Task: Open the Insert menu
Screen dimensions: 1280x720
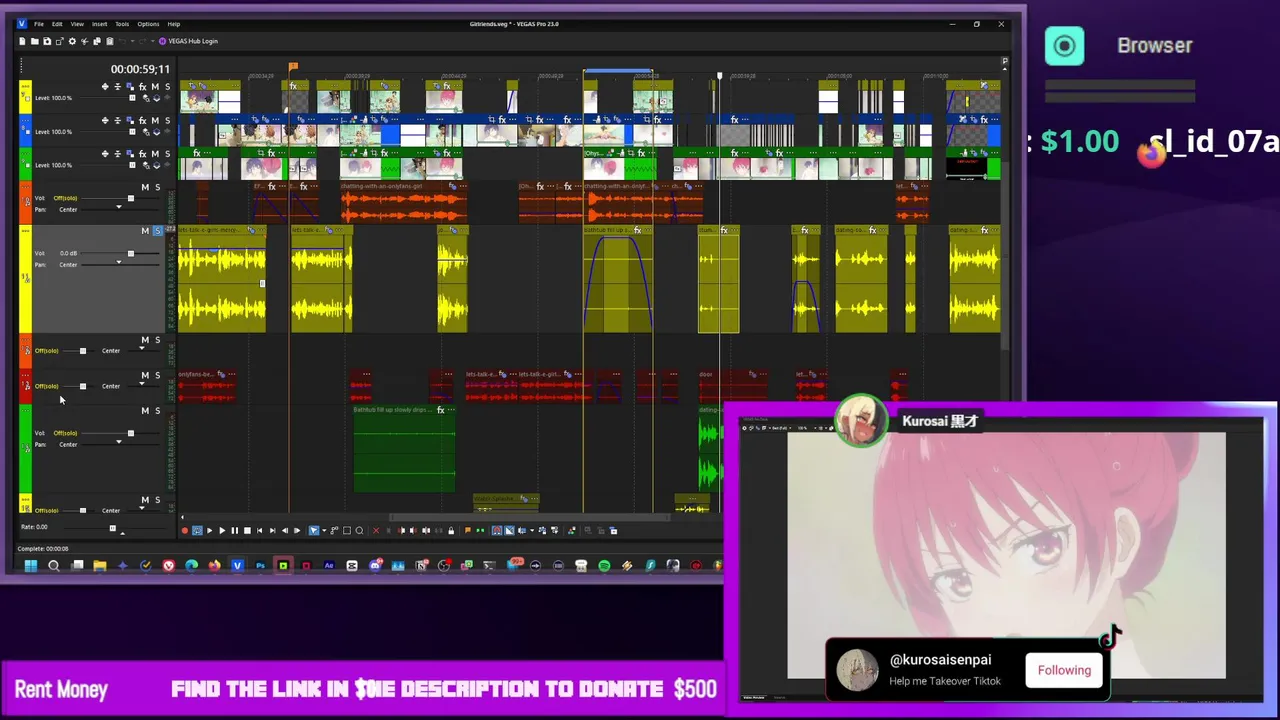Action: point(100,24)
